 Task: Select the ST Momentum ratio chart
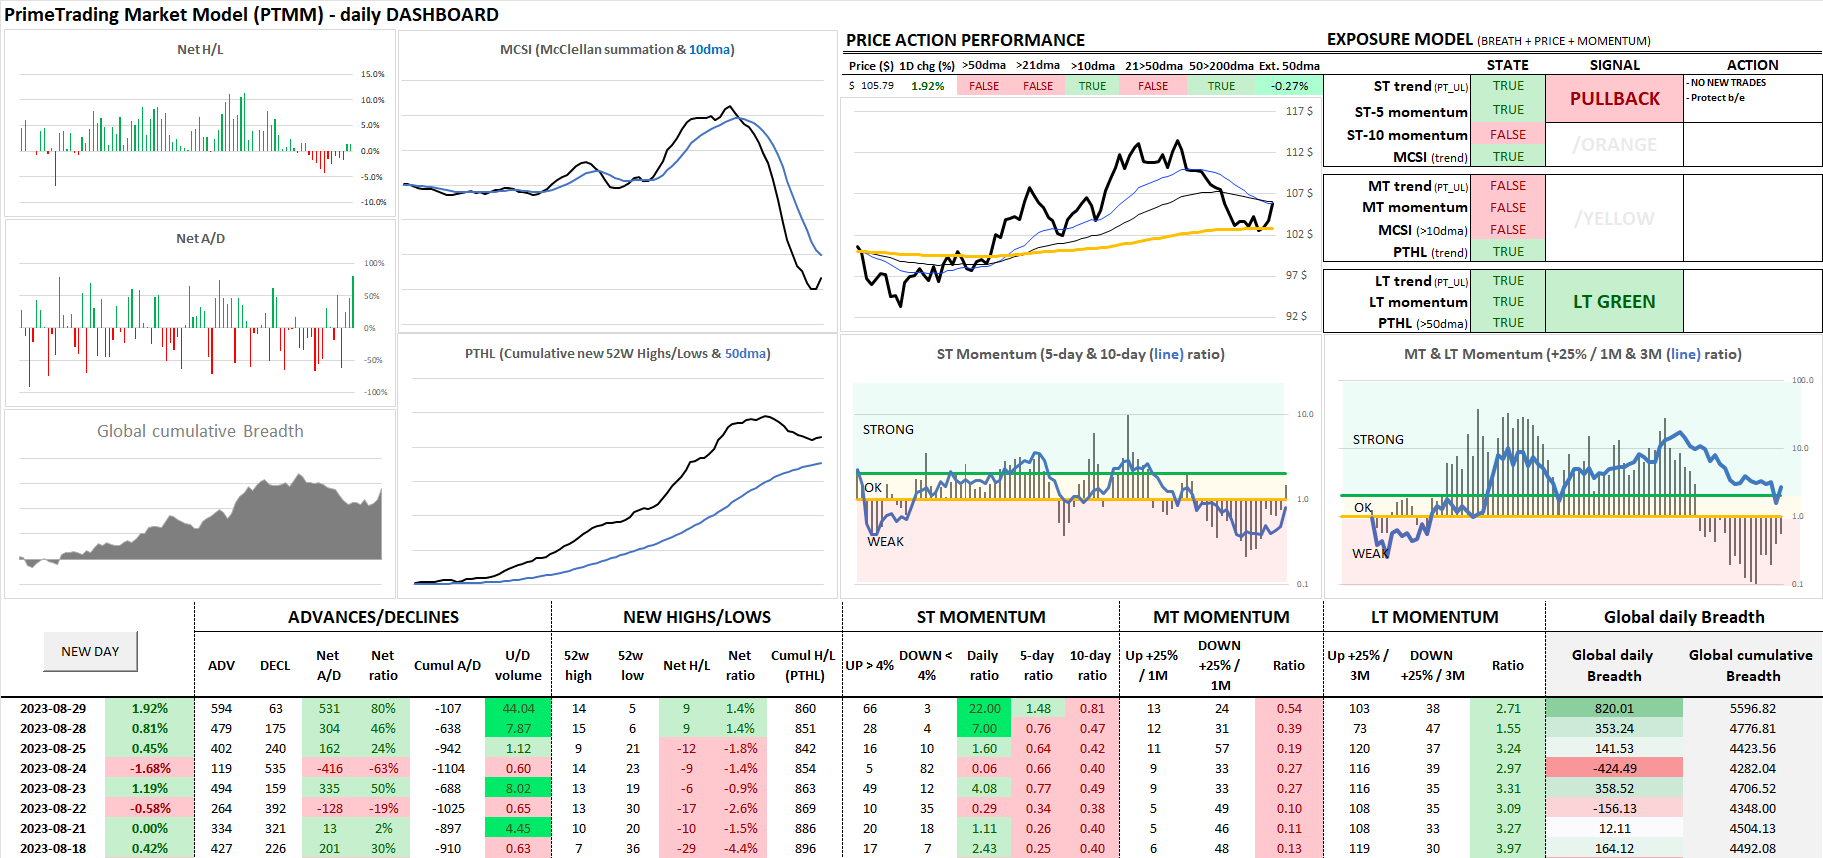point(1081,465)
